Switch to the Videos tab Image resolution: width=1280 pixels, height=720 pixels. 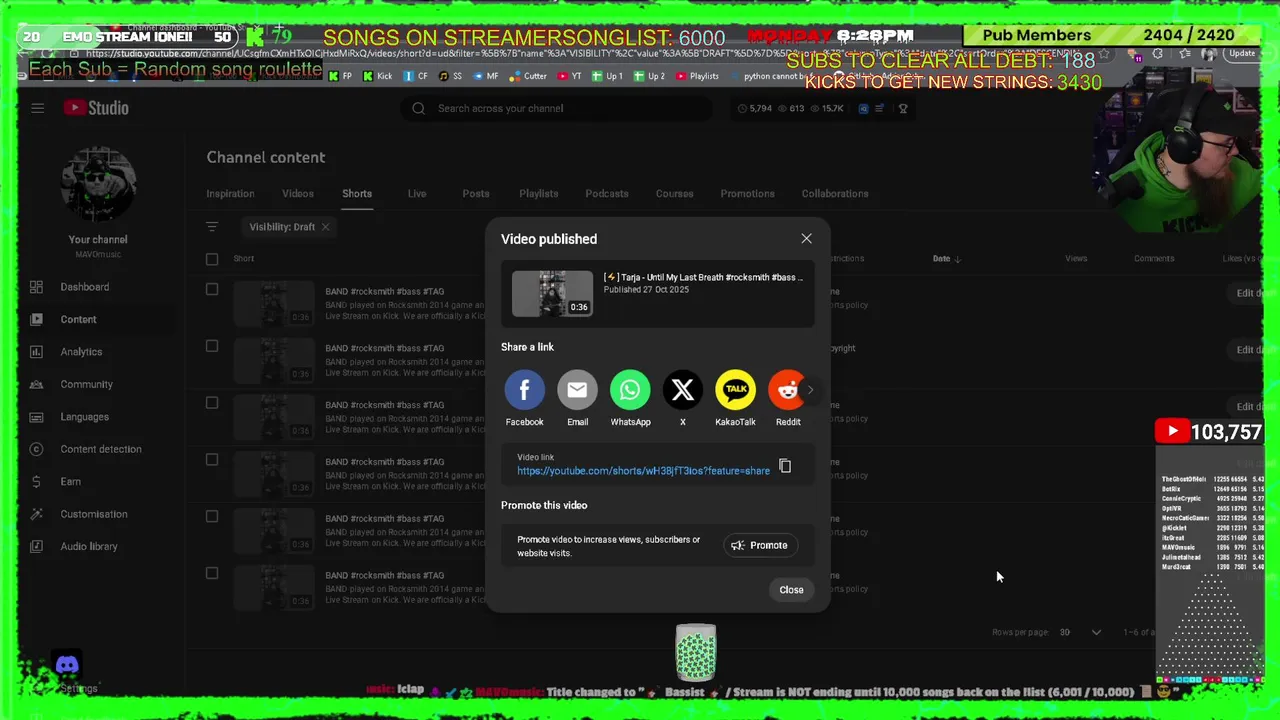point(297,194)
